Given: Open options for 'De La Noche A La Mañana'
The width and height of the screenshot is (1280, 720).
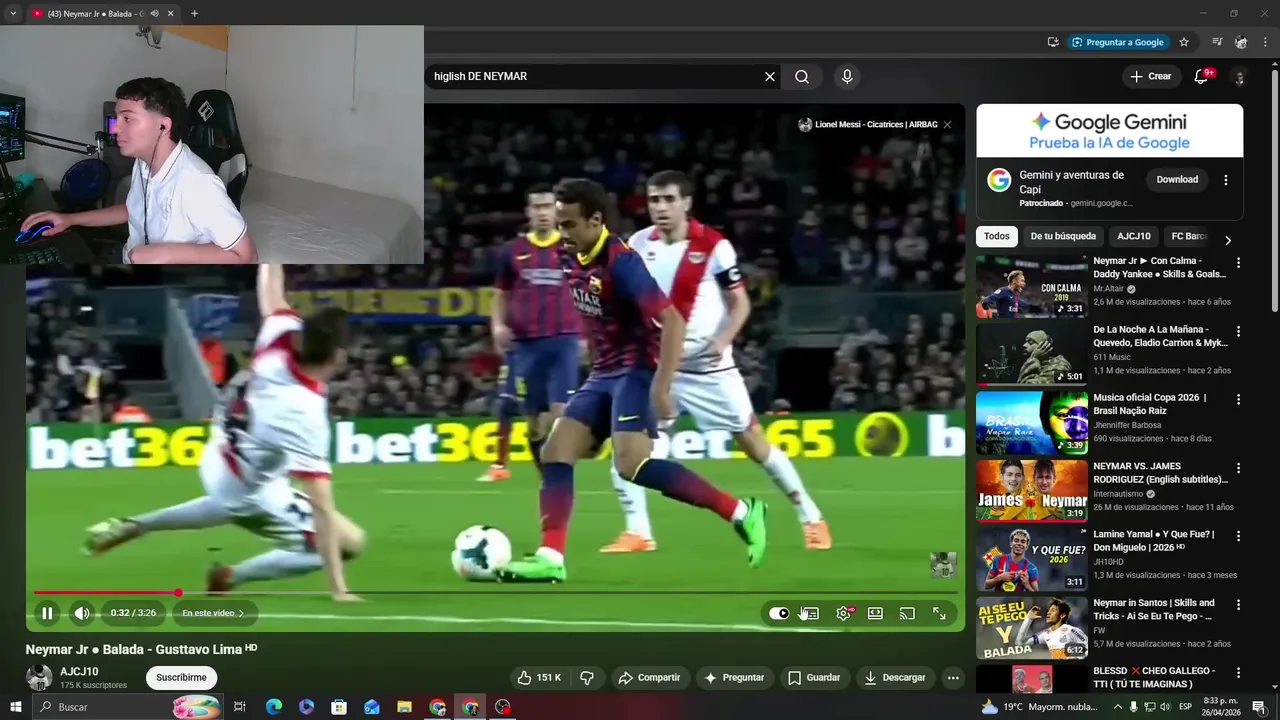Looking at the screenshot, I should tap(1238, 331).
